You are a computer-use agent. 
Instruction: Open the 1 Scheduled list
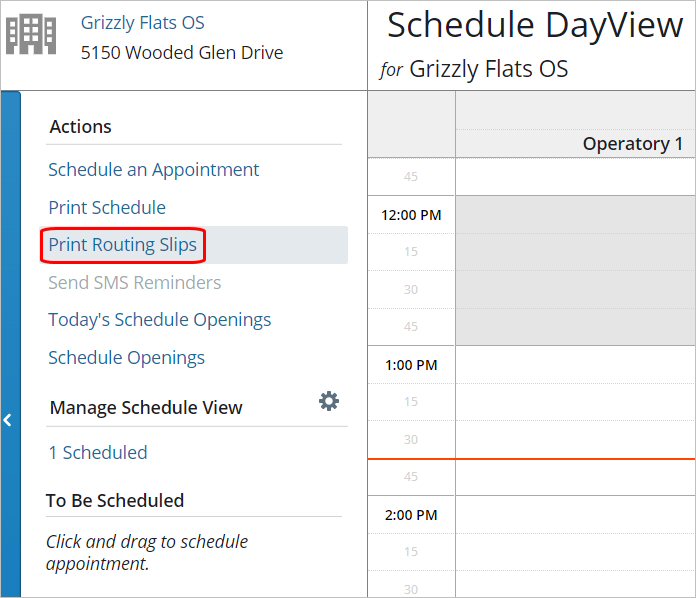point(98,453)
